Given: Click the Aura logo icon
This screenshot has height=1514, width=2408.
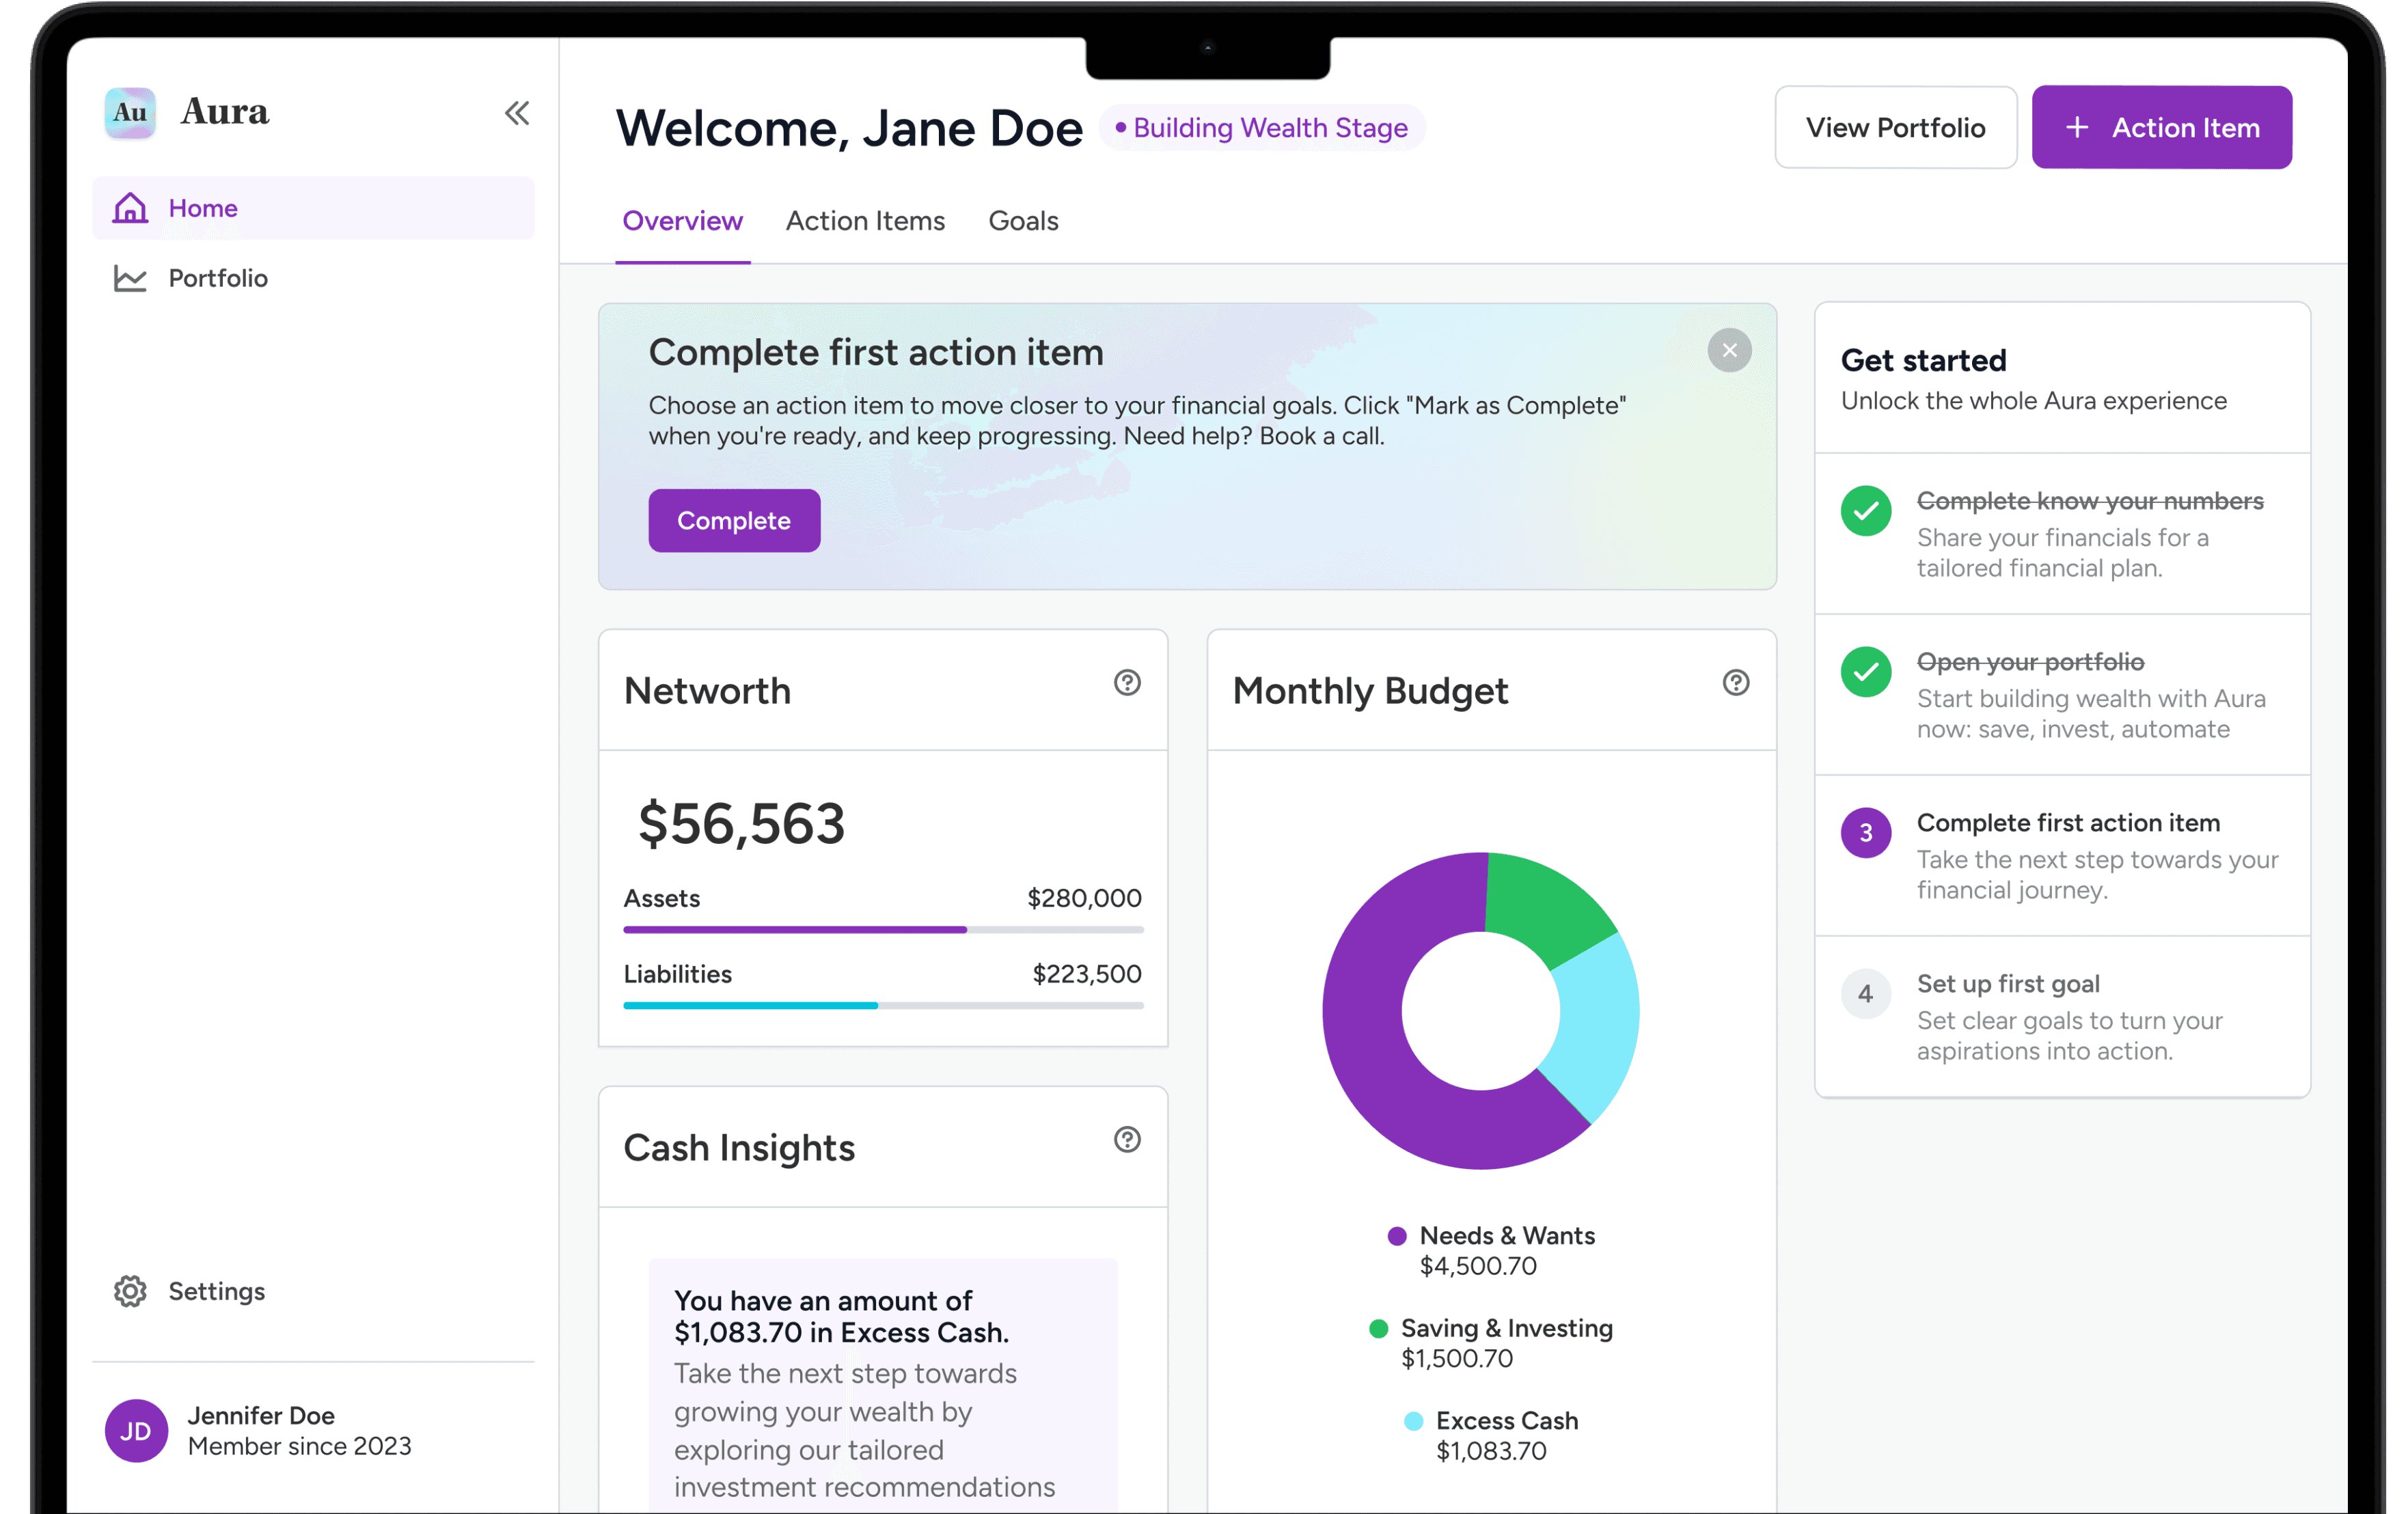Looking at the screenshot, I should point(130,112).
